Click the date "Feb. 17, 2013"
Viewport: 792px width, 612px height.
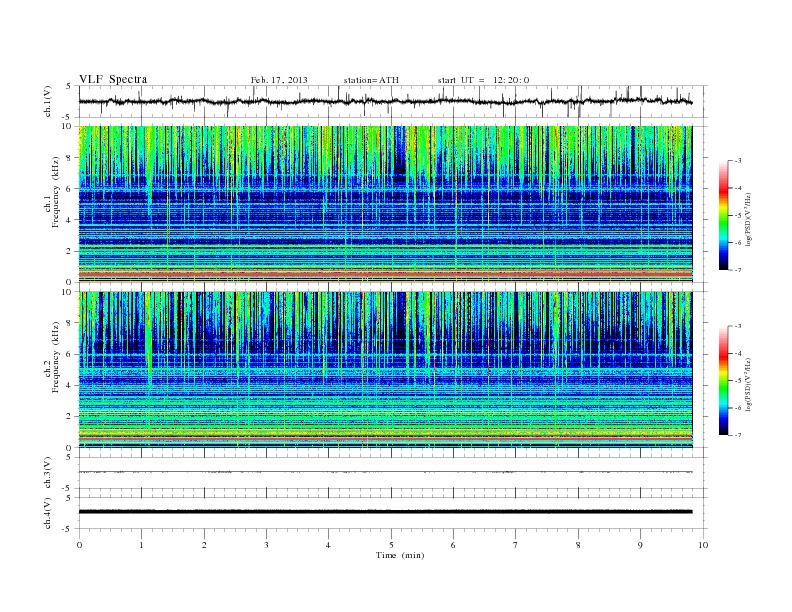(279, 80)
